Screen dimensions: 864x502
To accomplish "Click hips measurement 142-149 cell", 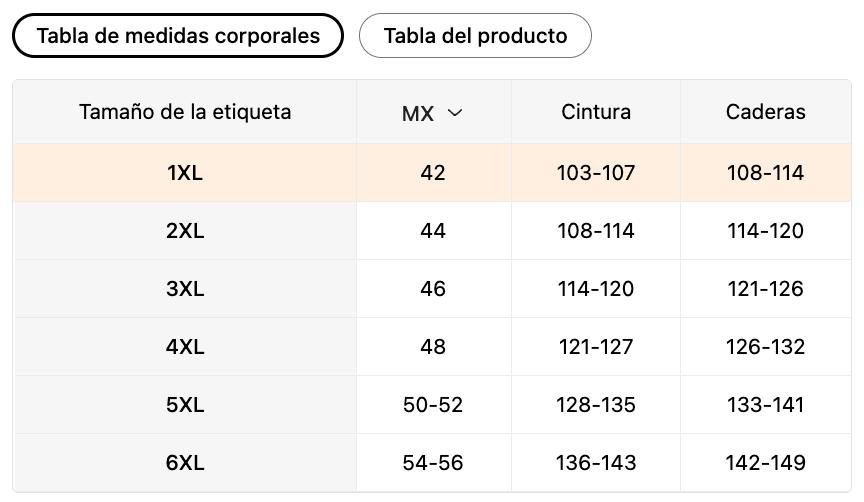I will coord(766,463).
